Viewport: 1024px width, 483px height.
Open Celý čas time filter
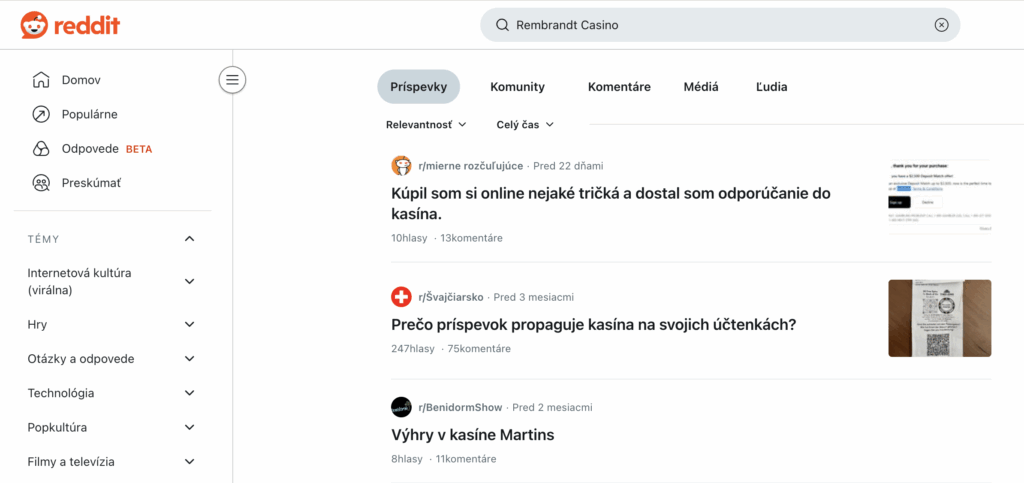pyautogui.click(x=525, y=125)
